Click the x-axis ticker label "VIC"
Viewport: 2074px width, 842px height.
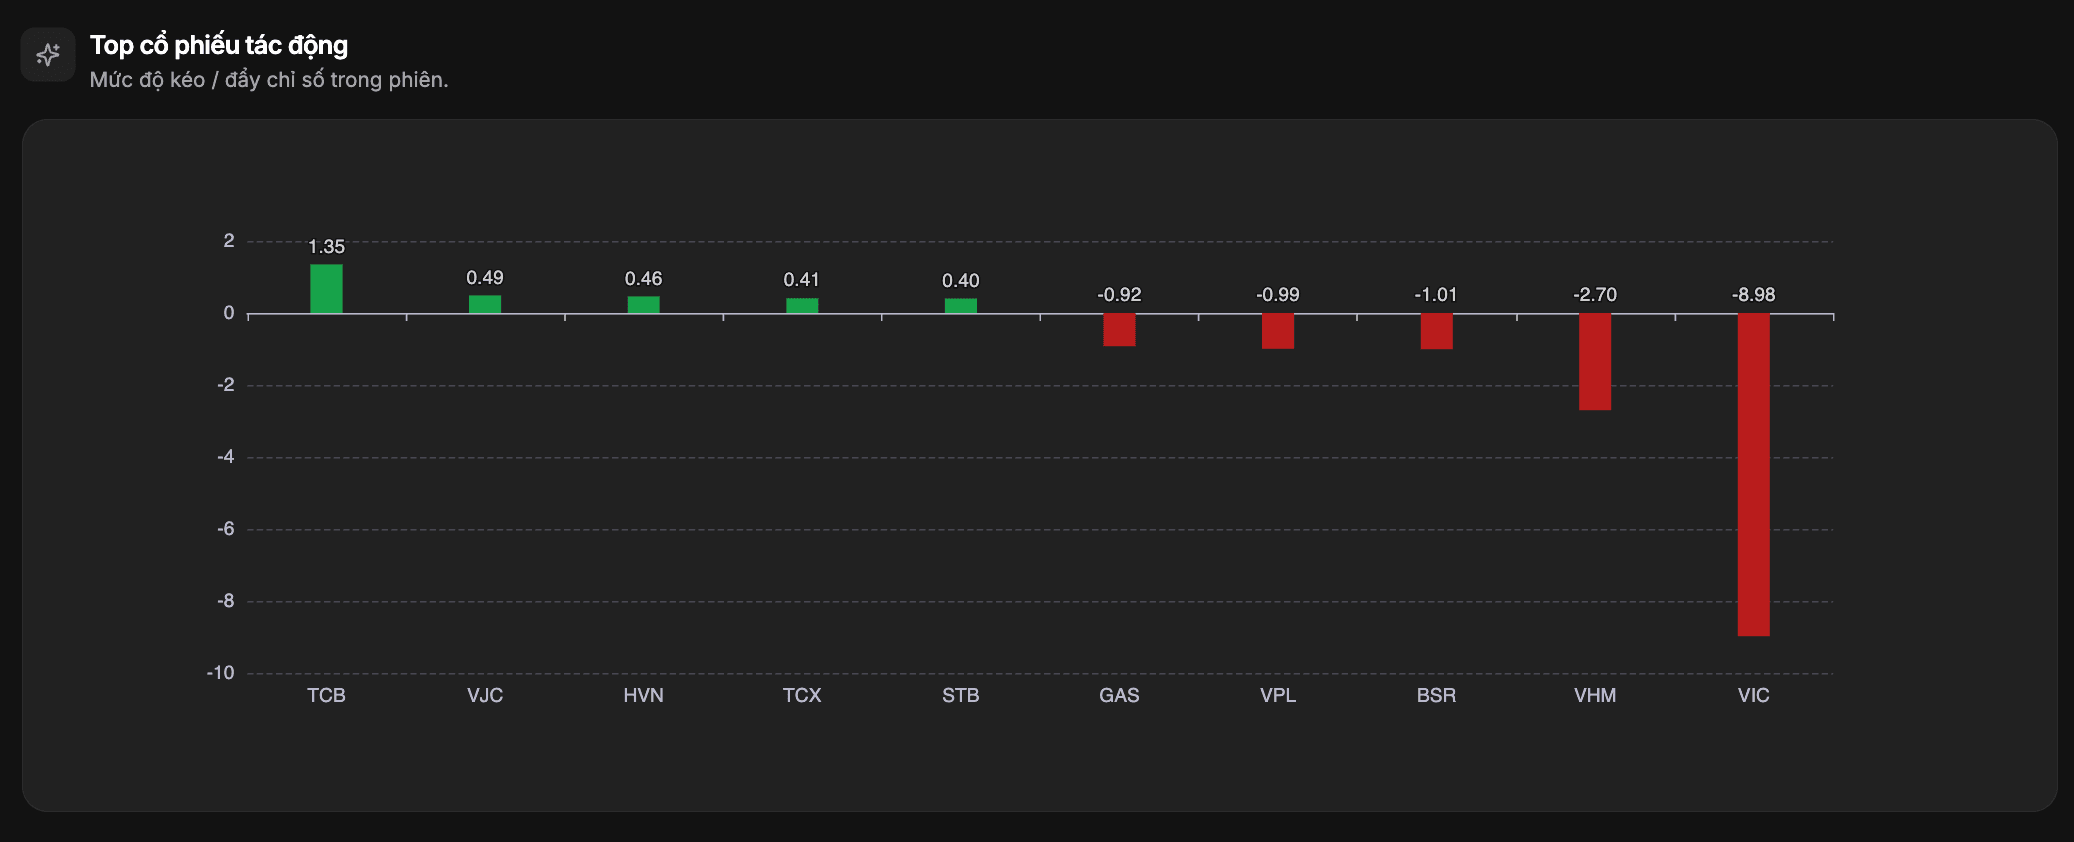[x=1754, y=696]
